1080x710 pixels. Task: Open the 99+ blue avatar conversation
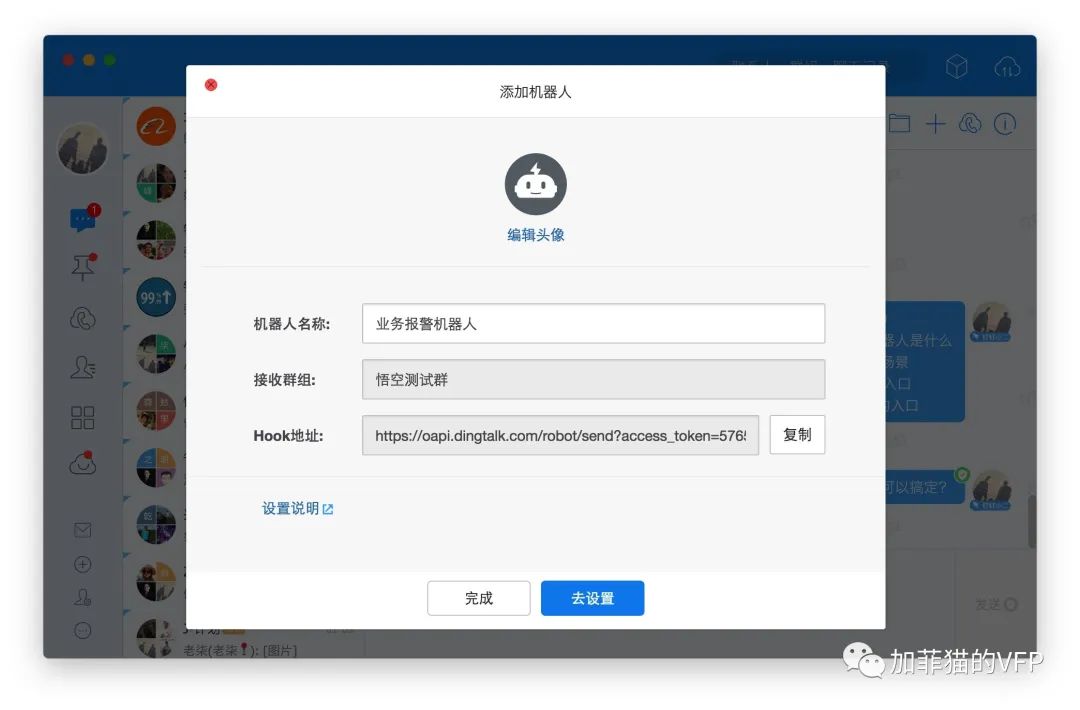(156, 297)
